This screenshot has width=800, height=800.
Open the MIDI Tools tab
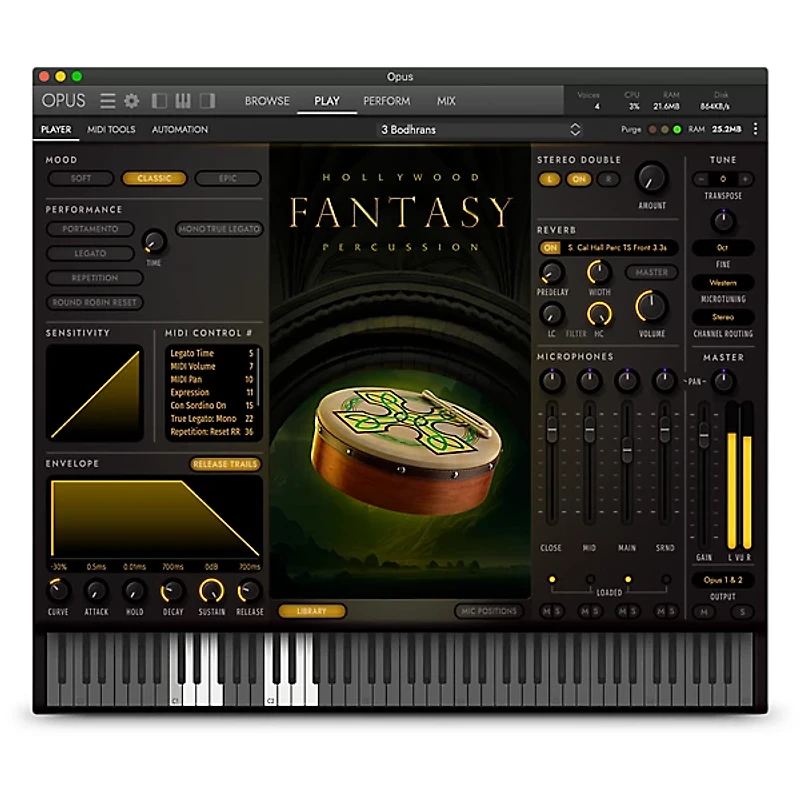pyautogui.click(x=111, y=130)
